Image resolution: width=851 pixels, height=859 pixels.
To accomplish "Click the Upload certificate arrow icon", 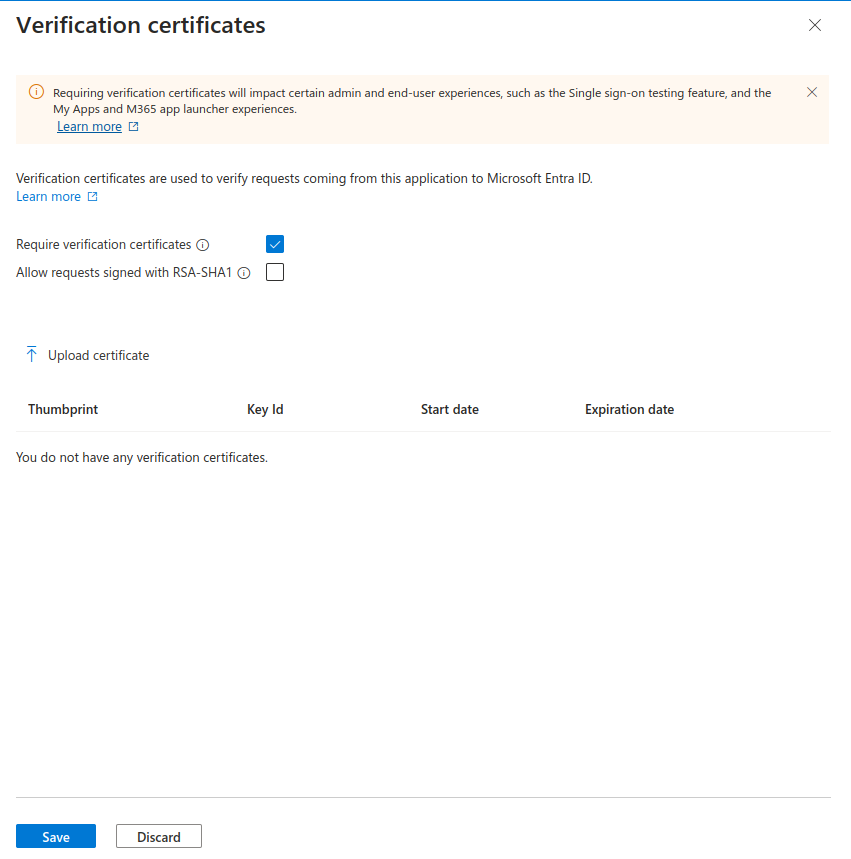I will click(x=31, y=354).
